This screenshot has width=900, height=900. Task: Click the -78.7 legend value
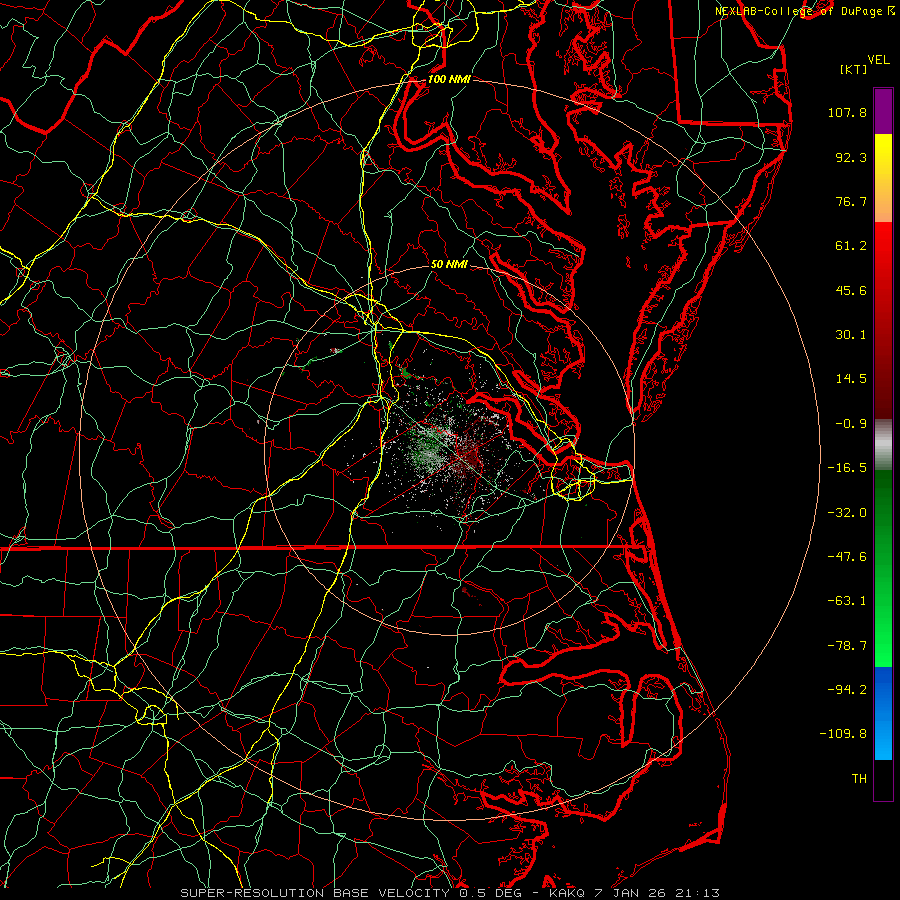coord(847,646)
